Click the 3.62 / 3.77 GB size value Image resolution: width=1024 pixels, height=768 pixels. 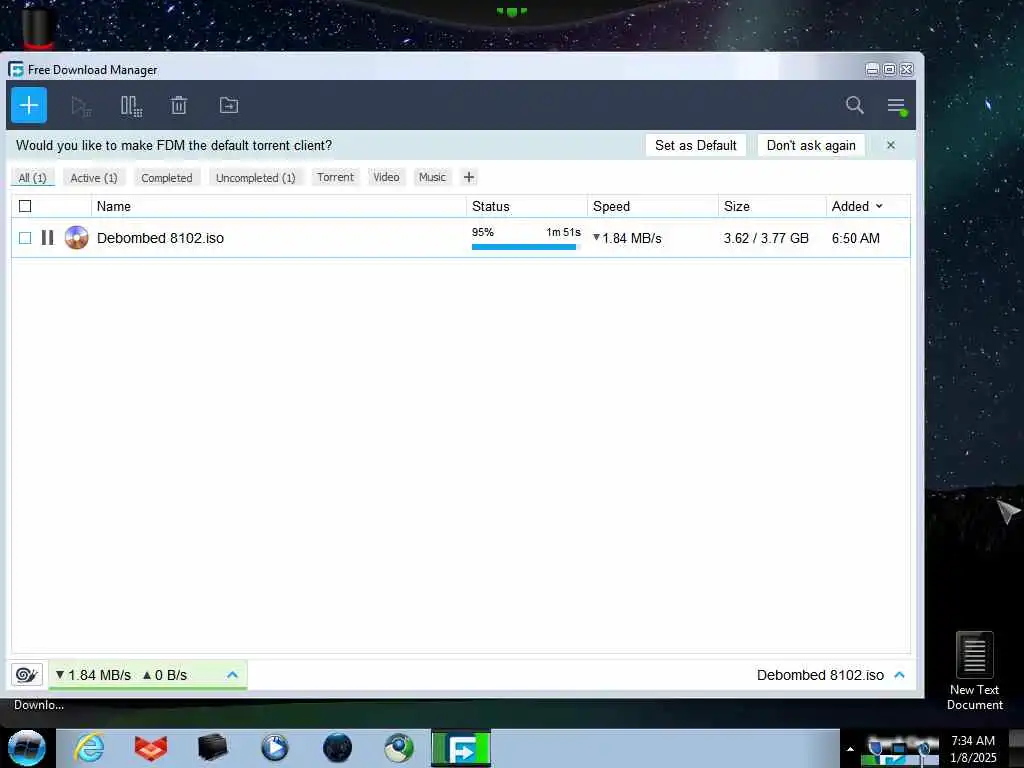pyautogui.click(x=766, y=238)
